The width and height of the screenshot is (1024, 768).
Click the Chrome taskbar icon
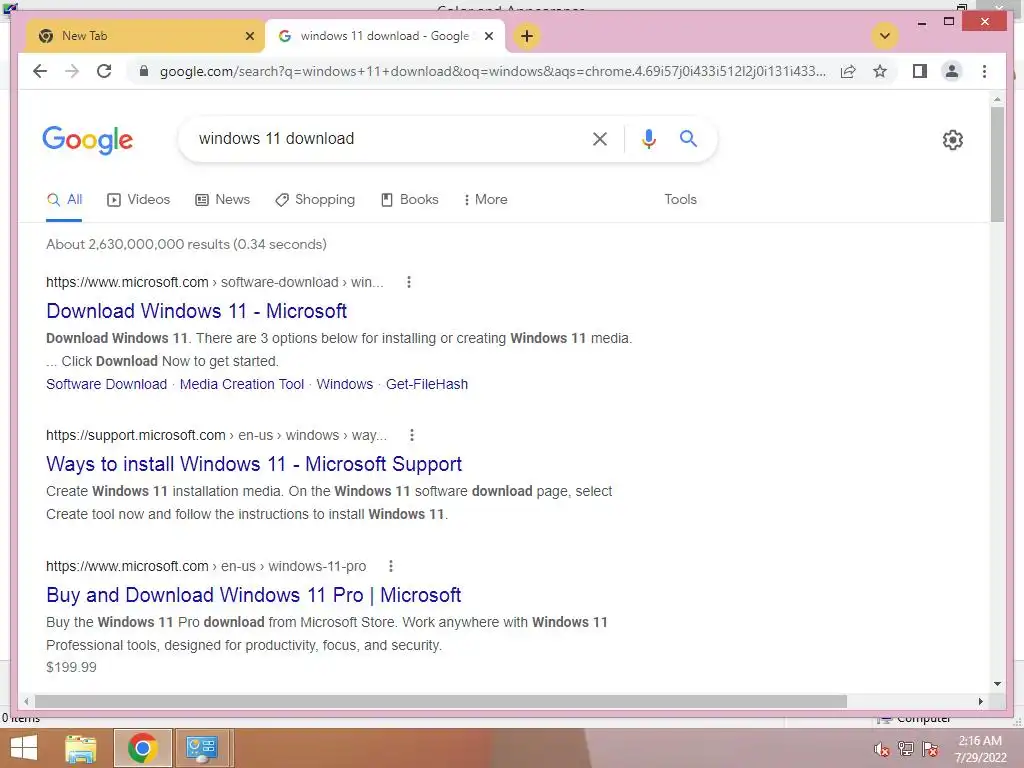click(142, 748)
